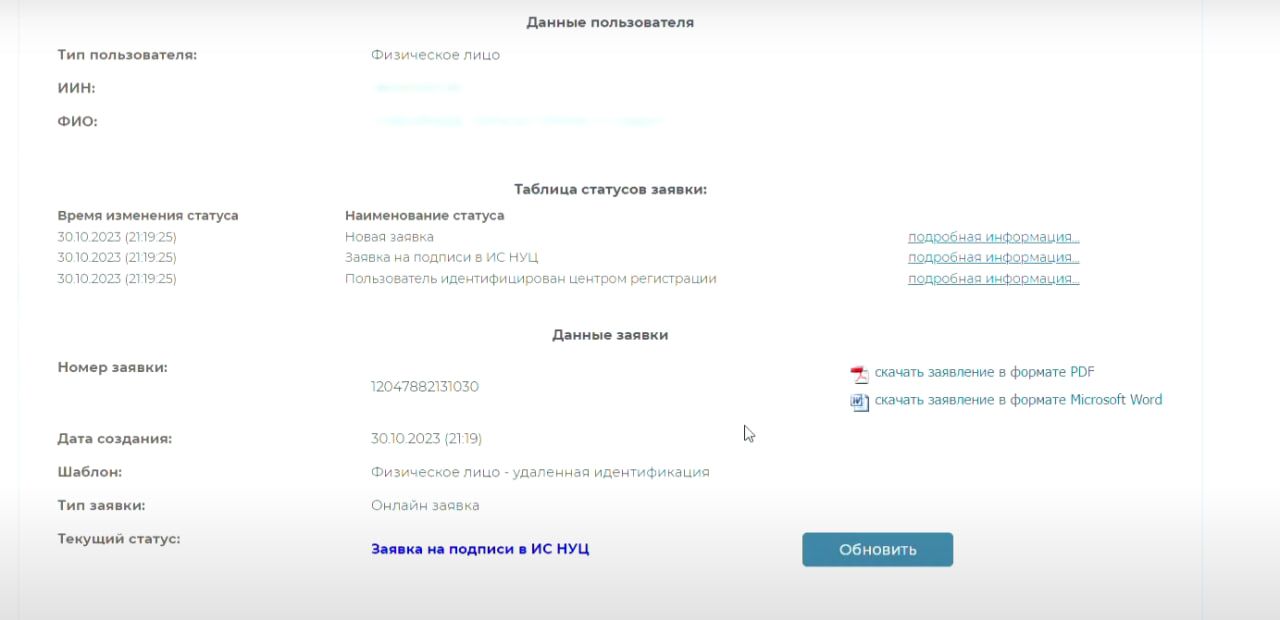1280x620 pixels.
Task: Click user type value Физическое лицо
Action: point(435,55)
